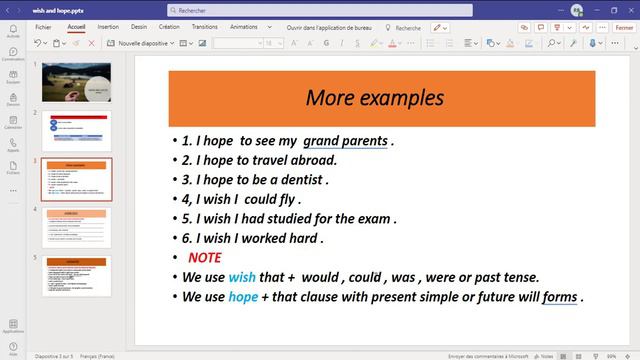Open the find (magnifier) dropdown
This screenshot has height=360, width=640.
coord(554,43)
